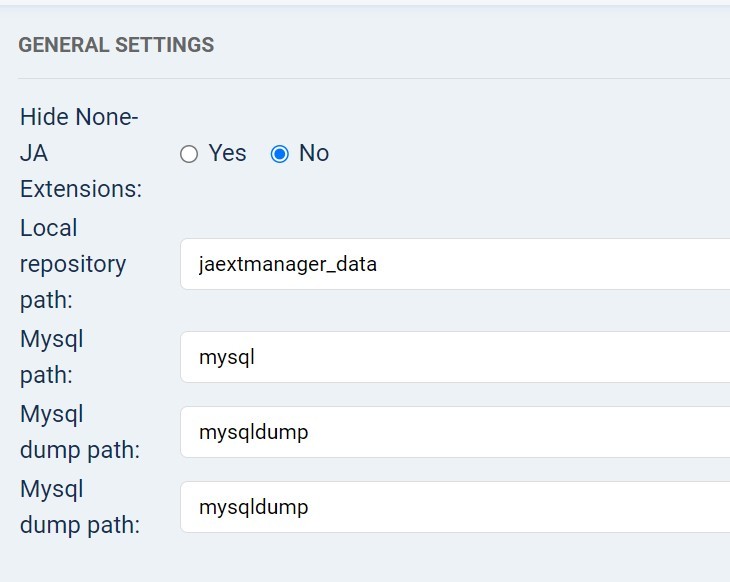Click the Mysql path label
The width and height of the screenshot is (730, 582).
point(52,357)
